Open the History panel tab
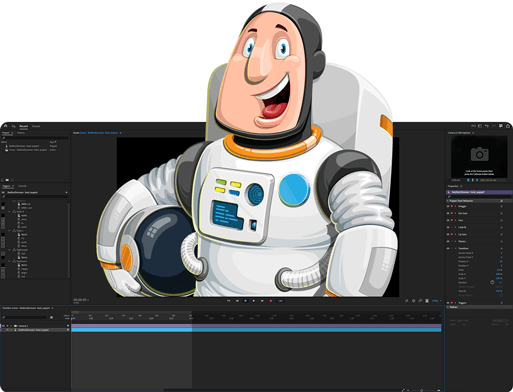Viewport: 513px width, 392px height. click(x=21, y=133)
